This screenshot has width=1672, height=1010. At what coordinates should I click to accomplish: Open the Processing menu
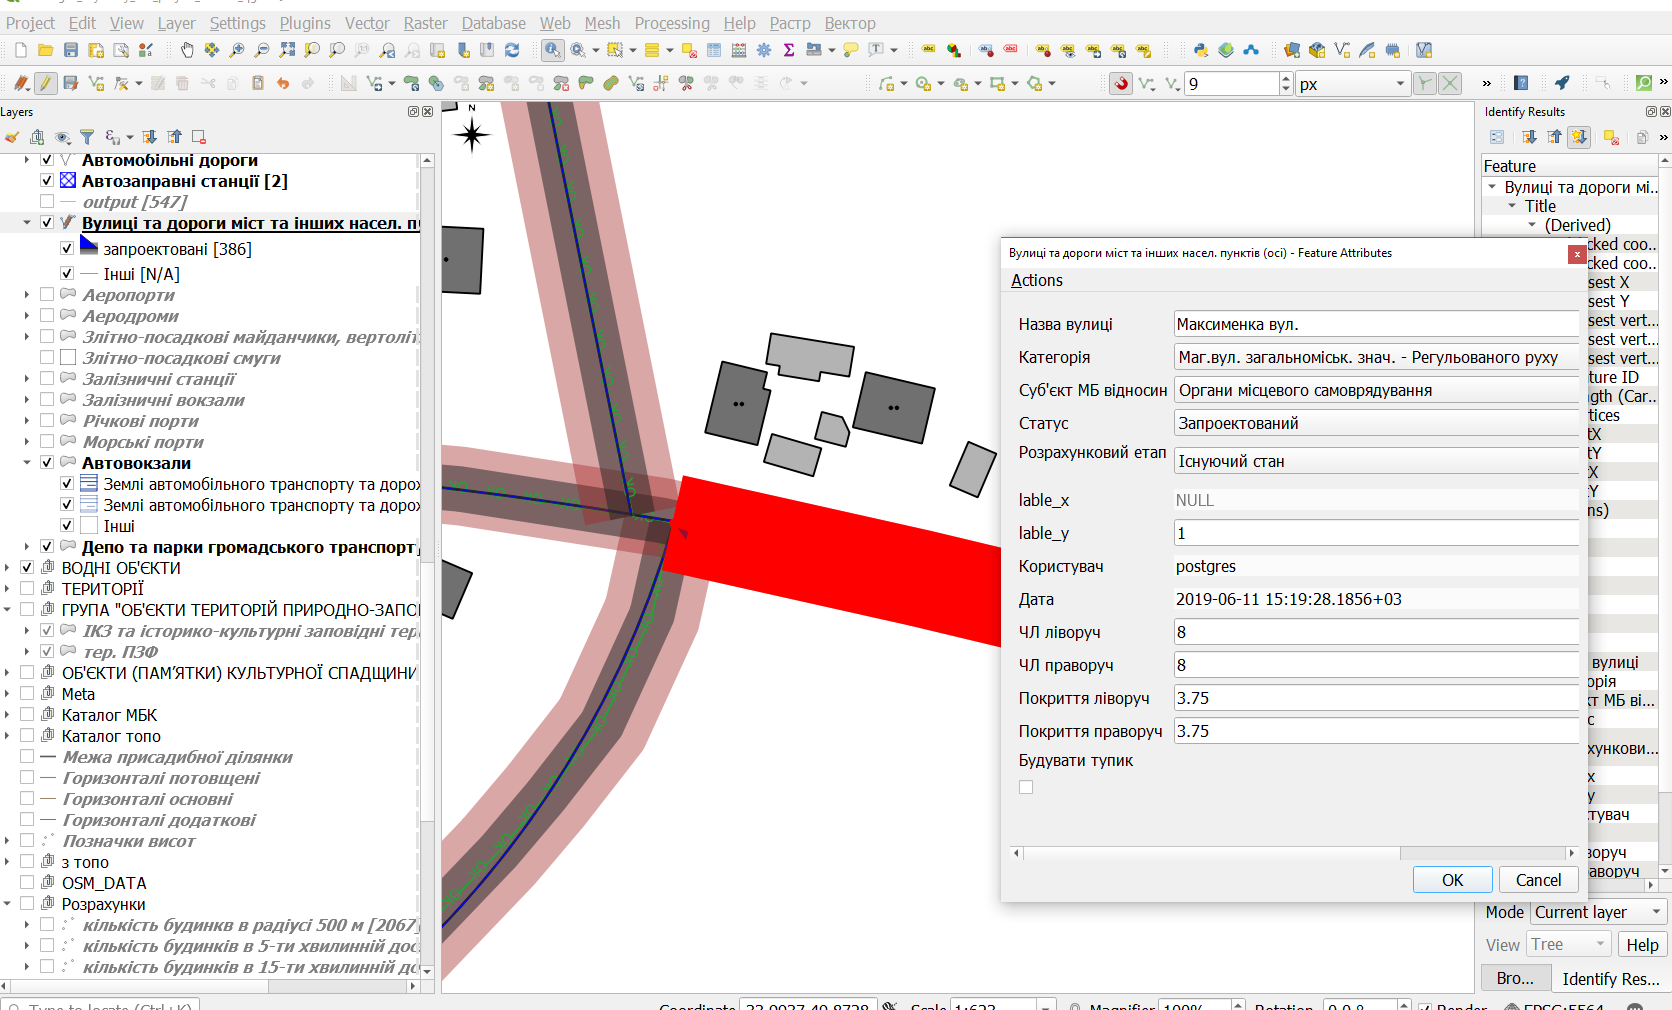(672, 23)
